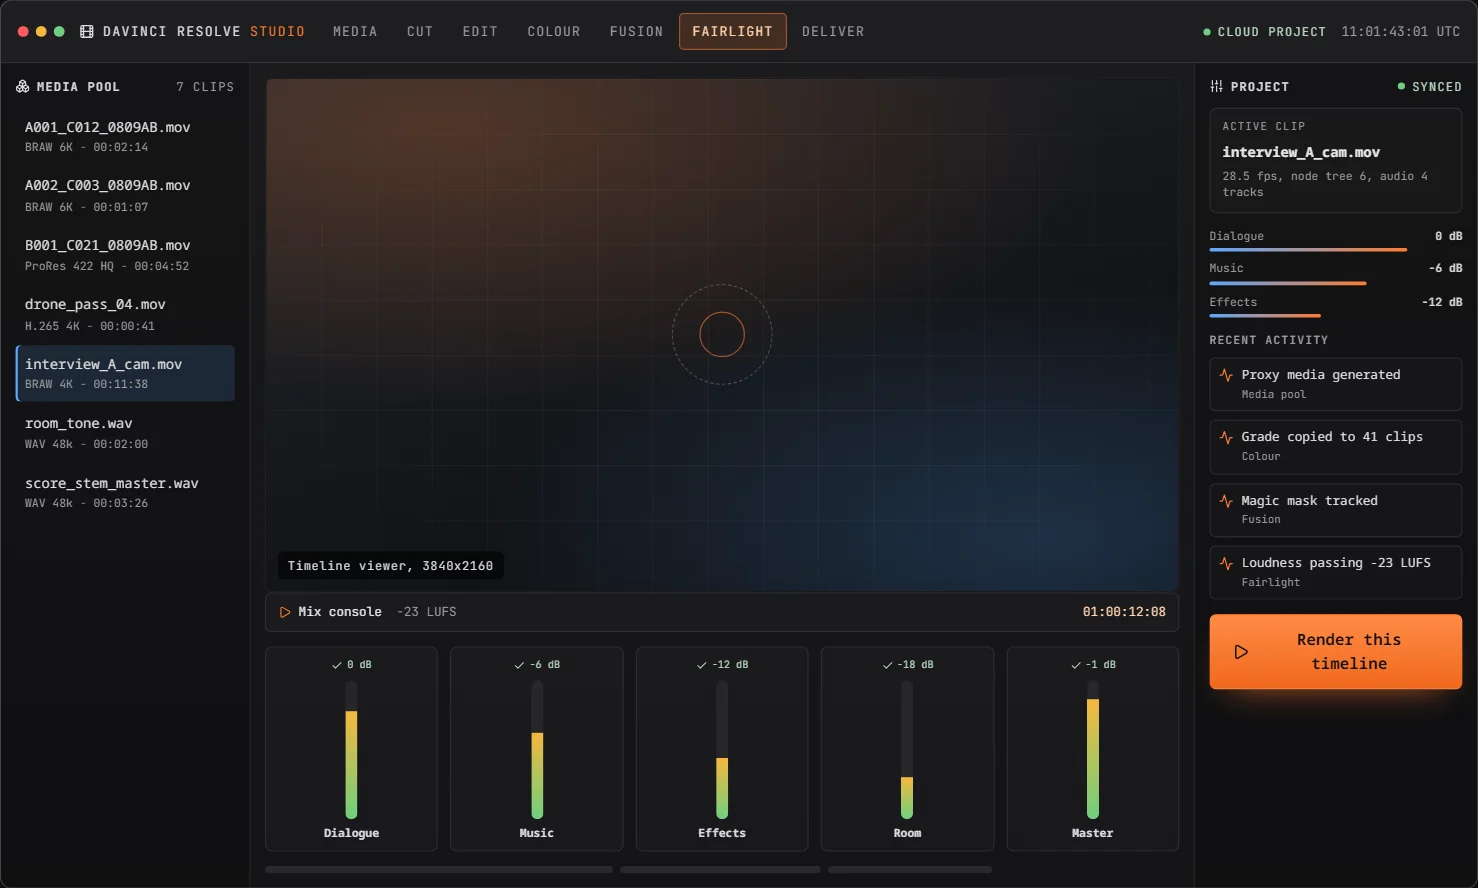The image size is (1478, 888).
Task: Open the Colour page tab
Action: (x=554, y=32)
